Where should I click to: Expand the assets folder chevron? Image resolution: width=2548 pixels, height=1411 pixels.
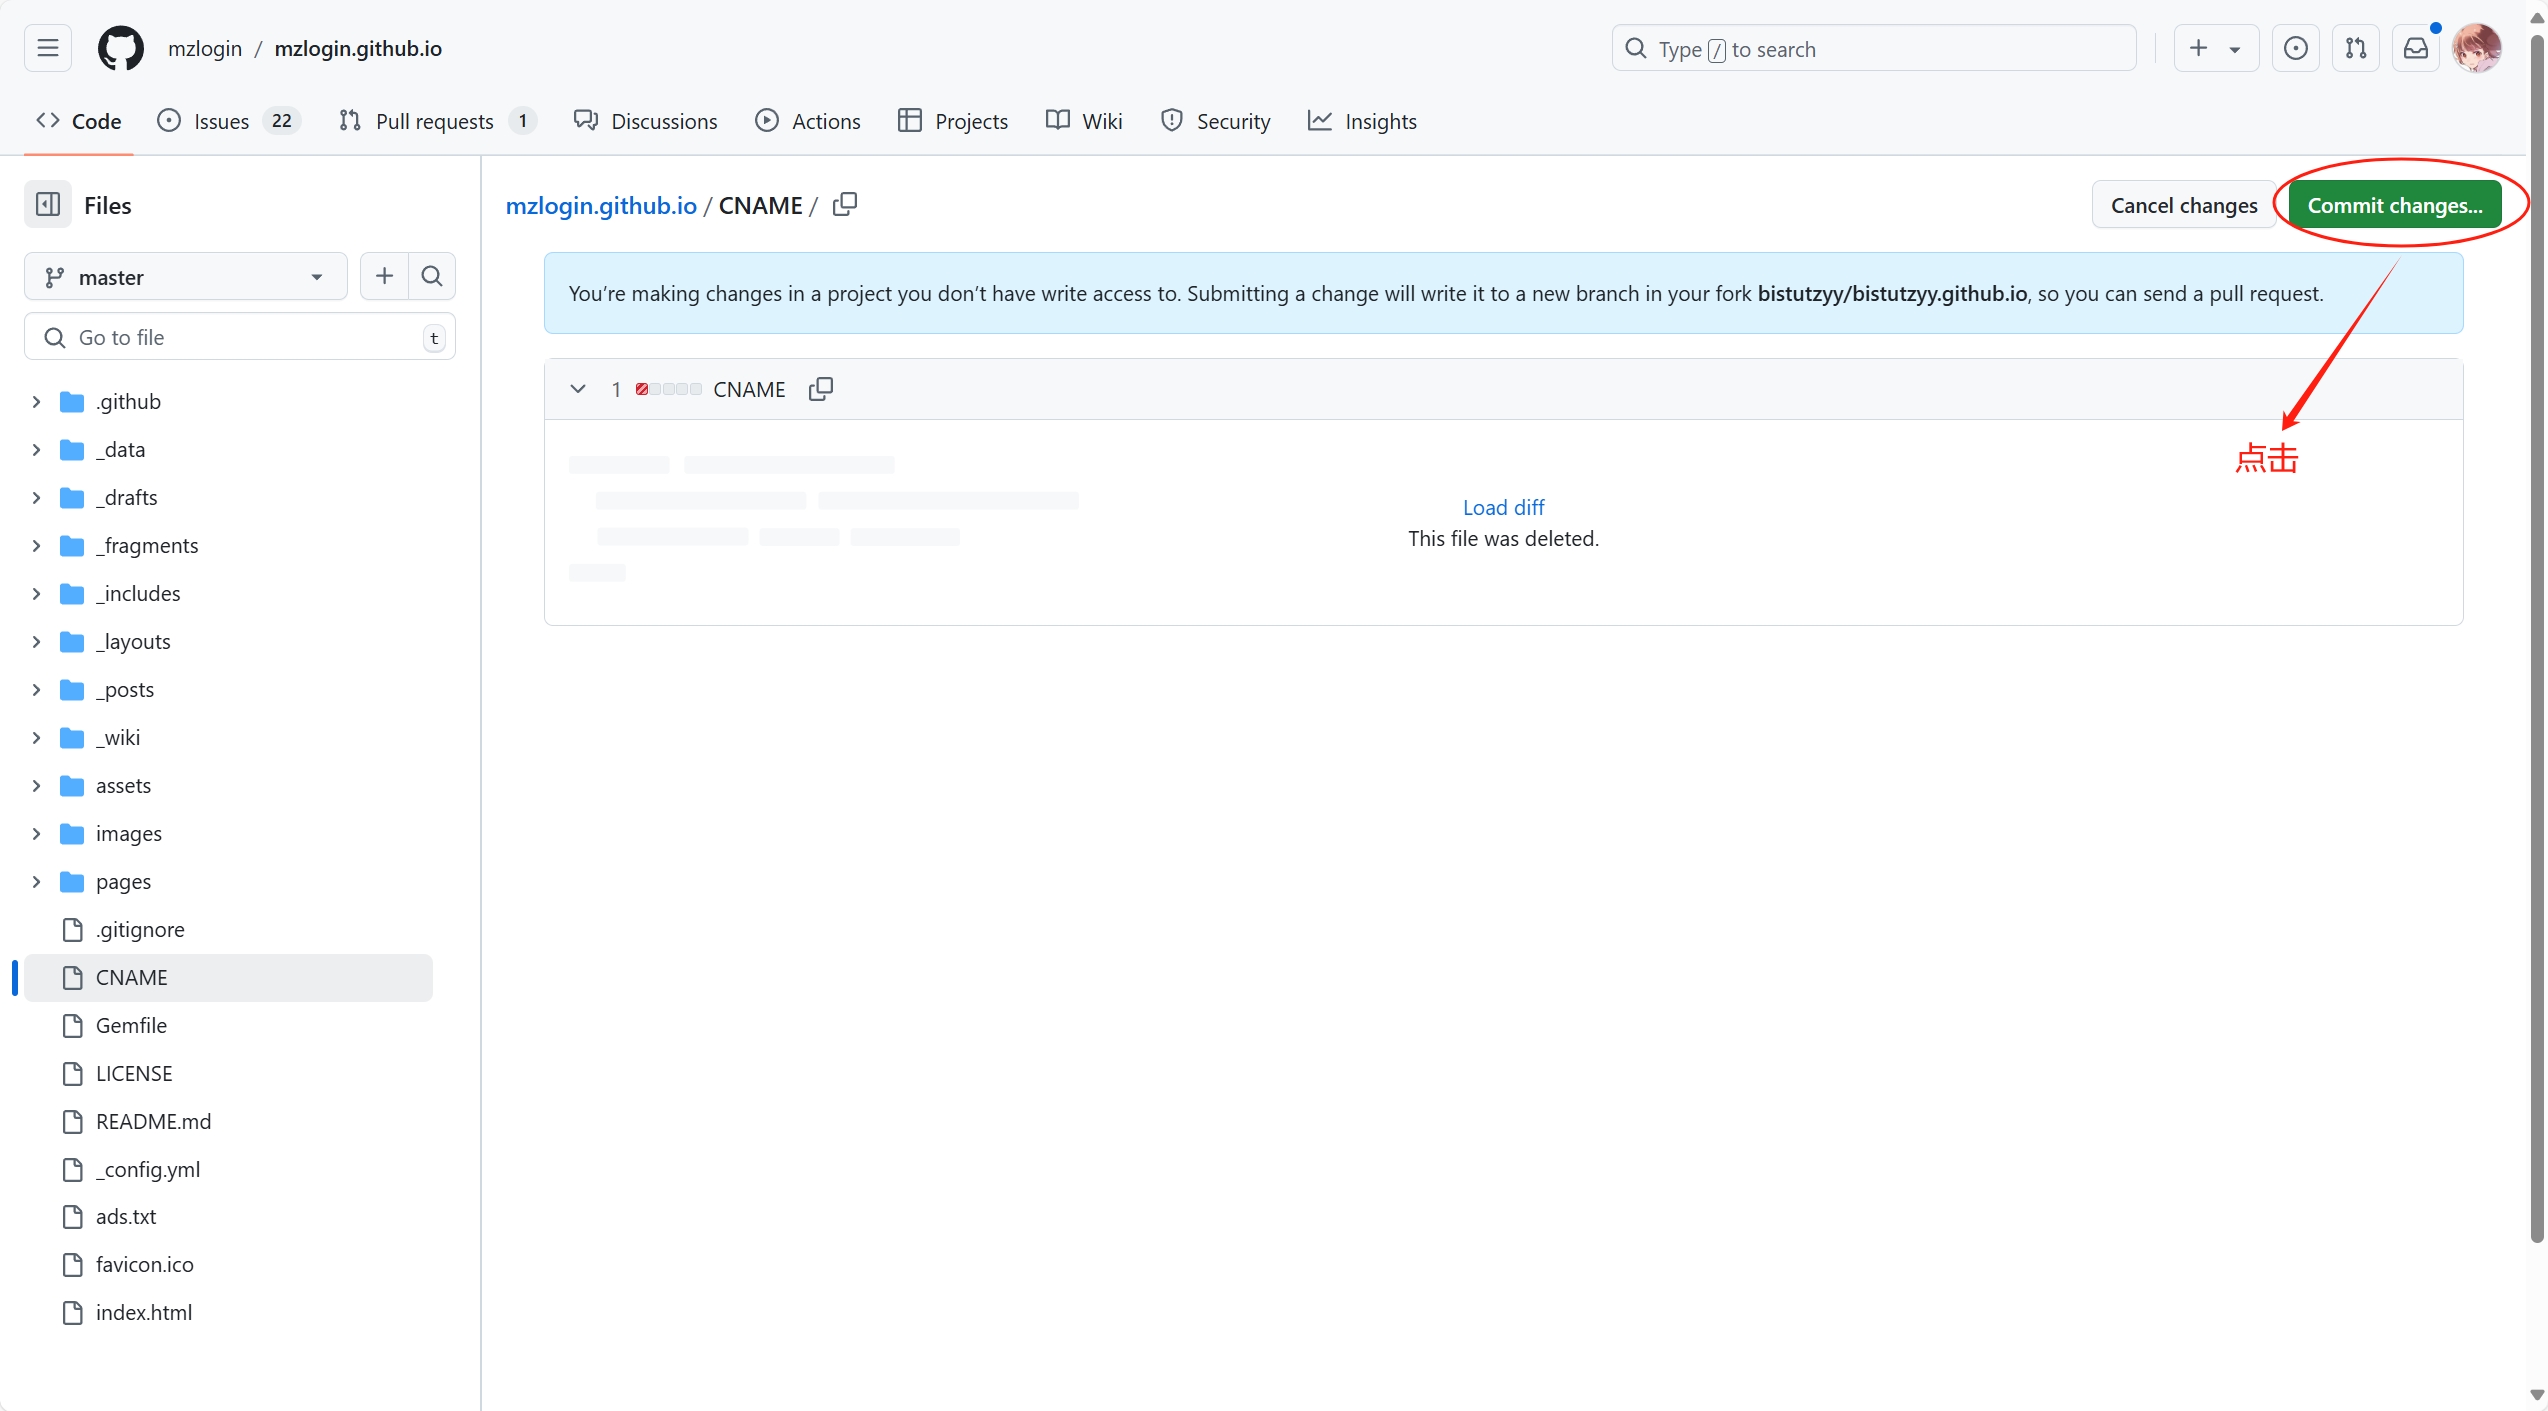pos(36,785)
